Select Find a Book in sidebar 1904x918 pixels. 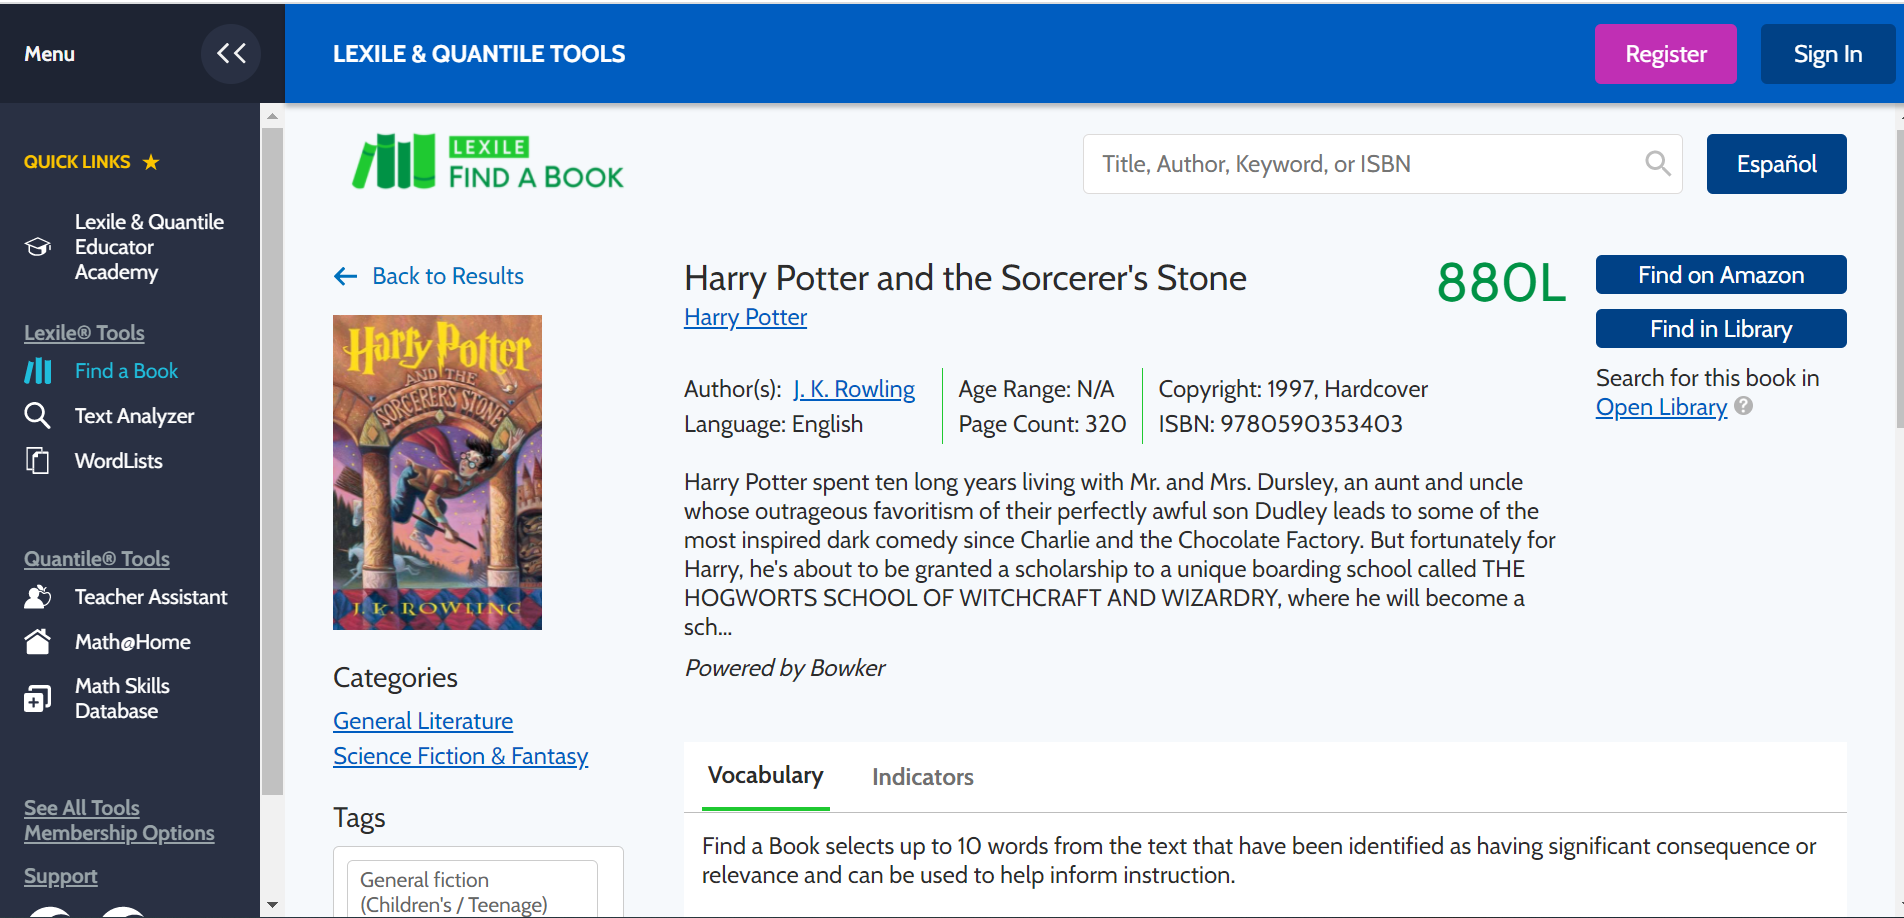pos(126,371)
